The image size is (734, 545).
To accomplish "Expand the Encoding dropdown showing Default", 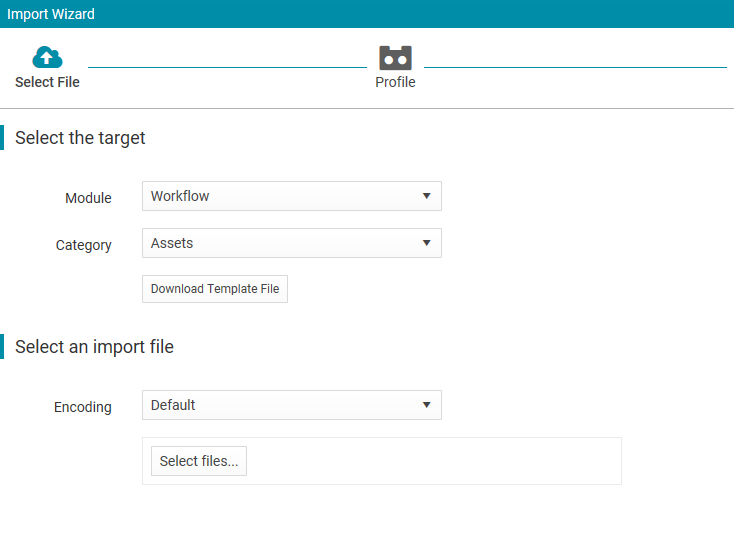I will point(292,405).
